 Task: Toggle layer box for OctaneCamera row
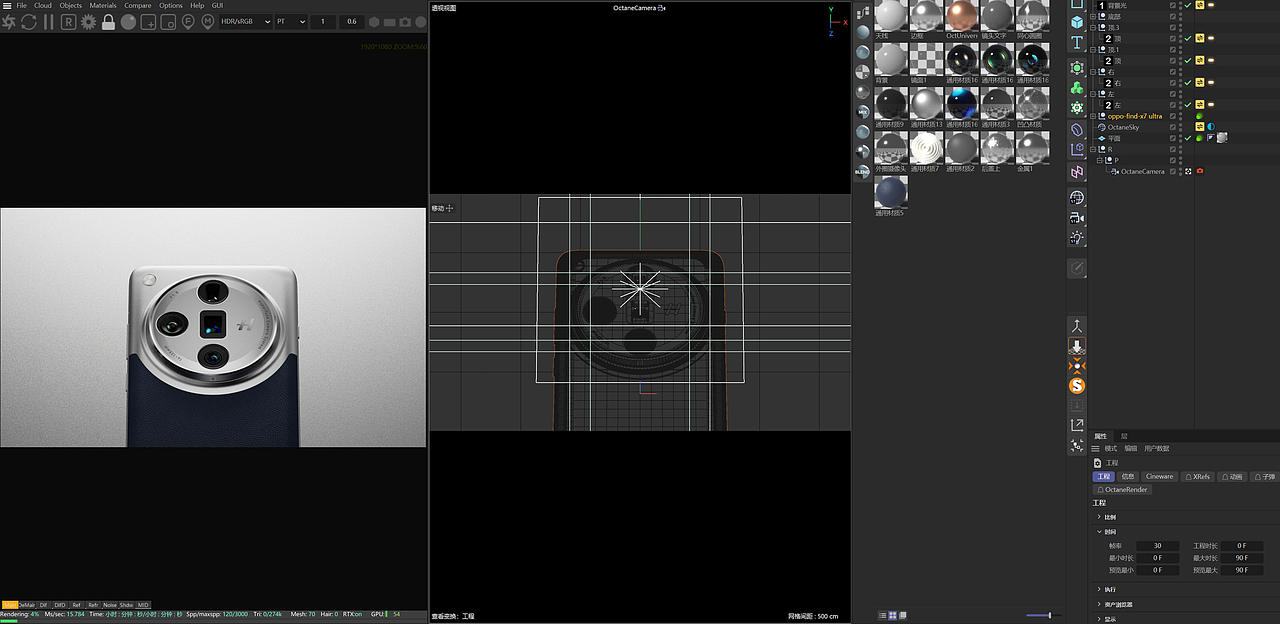1173,171
